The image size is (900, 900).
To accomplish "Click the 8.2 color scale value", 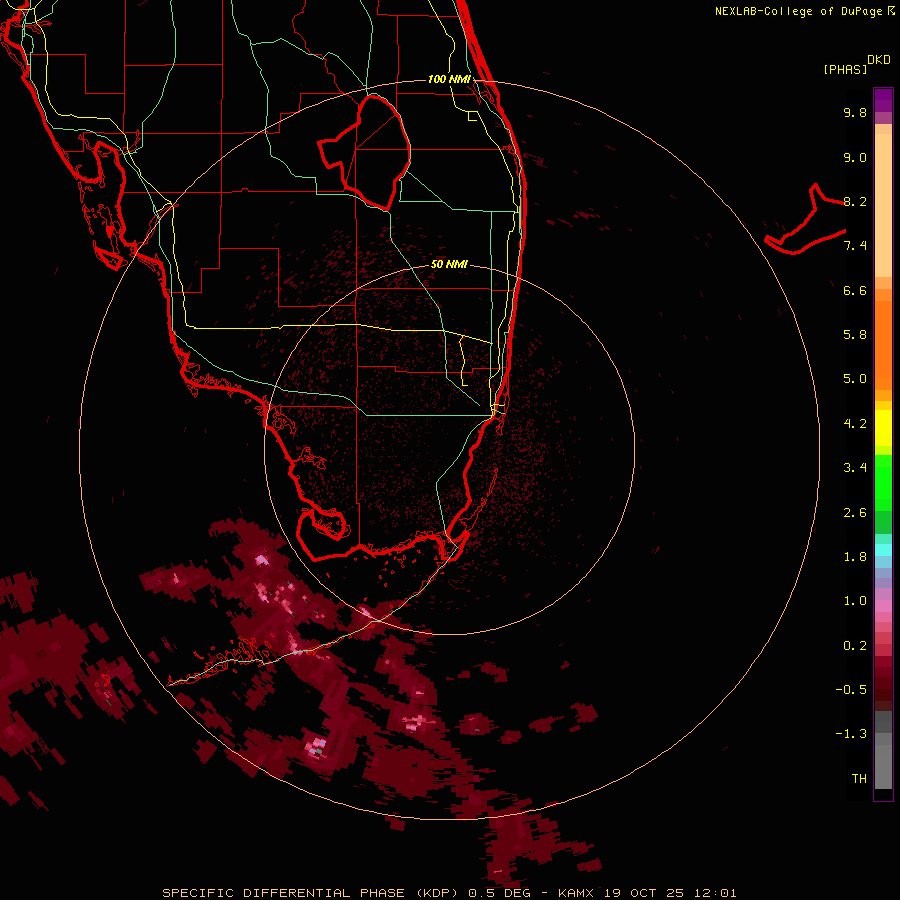I will pyautogui.click(x=855, y=201).
